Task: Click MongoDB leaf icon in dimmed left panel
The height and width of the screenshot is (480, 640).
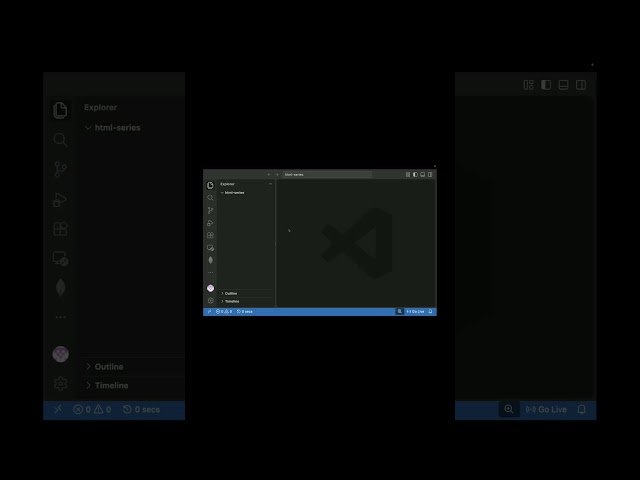Action: 60,287
